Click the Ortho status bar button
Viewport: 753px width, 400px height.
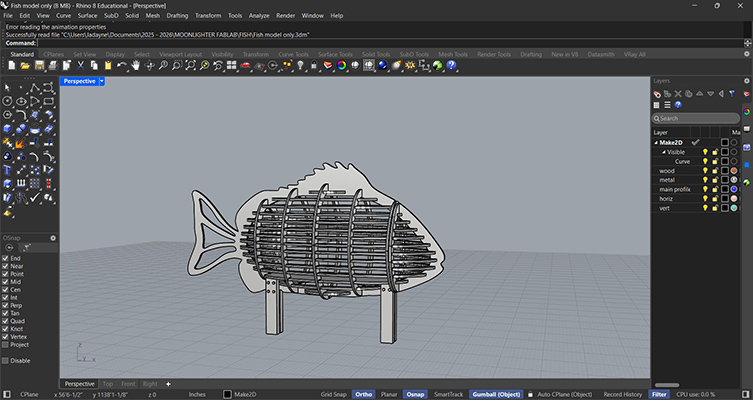[x=364, y=394]
